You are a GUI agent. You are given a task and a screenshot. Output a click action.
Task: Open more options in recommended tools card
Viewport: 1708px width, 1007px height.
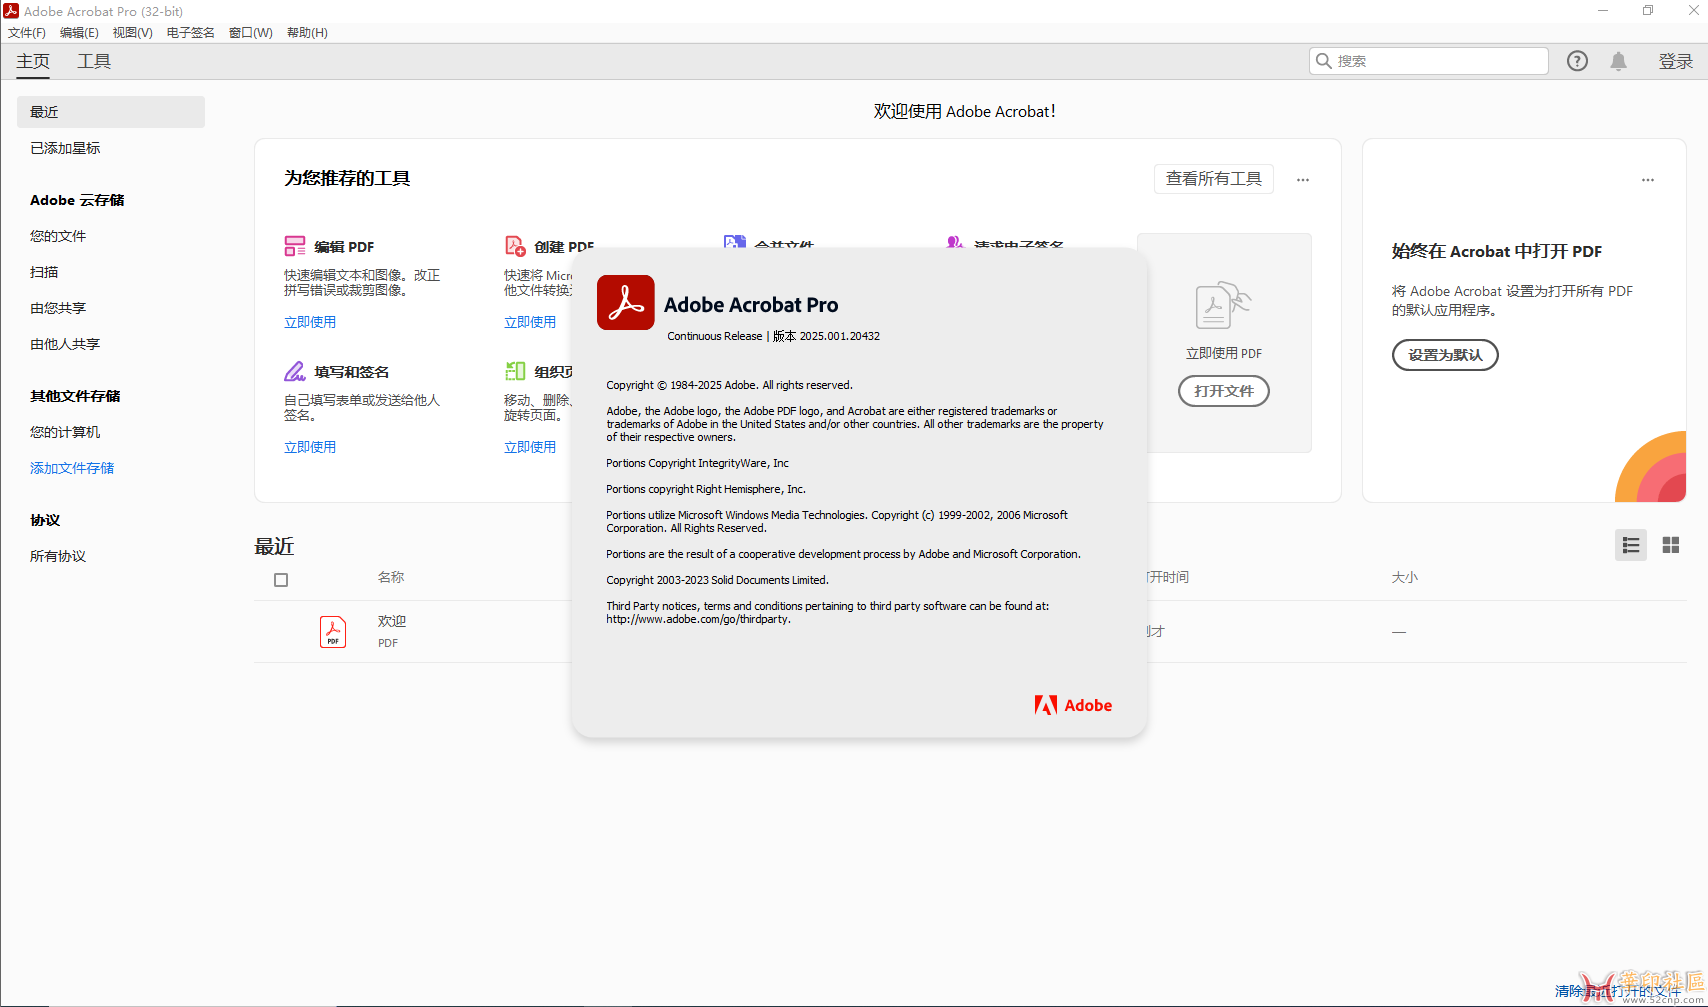coord(1303,180)
